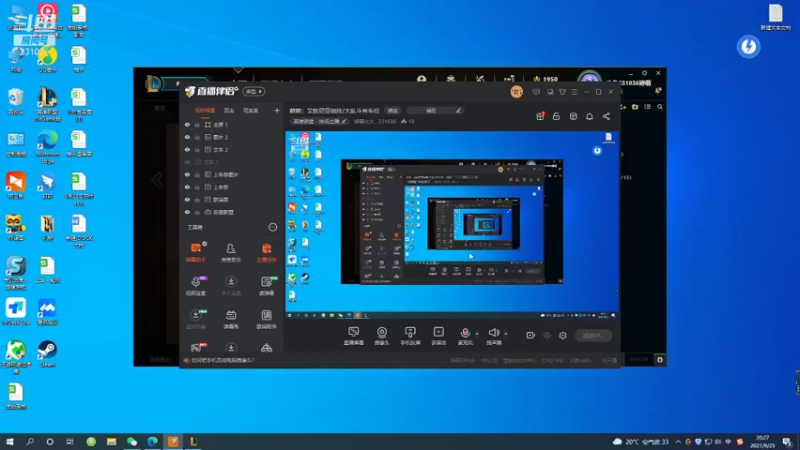Image resolution: width=800 pixels, height=450 pixels.
Task: Open the gift box icon with red dot
Action: coord(540,116)
